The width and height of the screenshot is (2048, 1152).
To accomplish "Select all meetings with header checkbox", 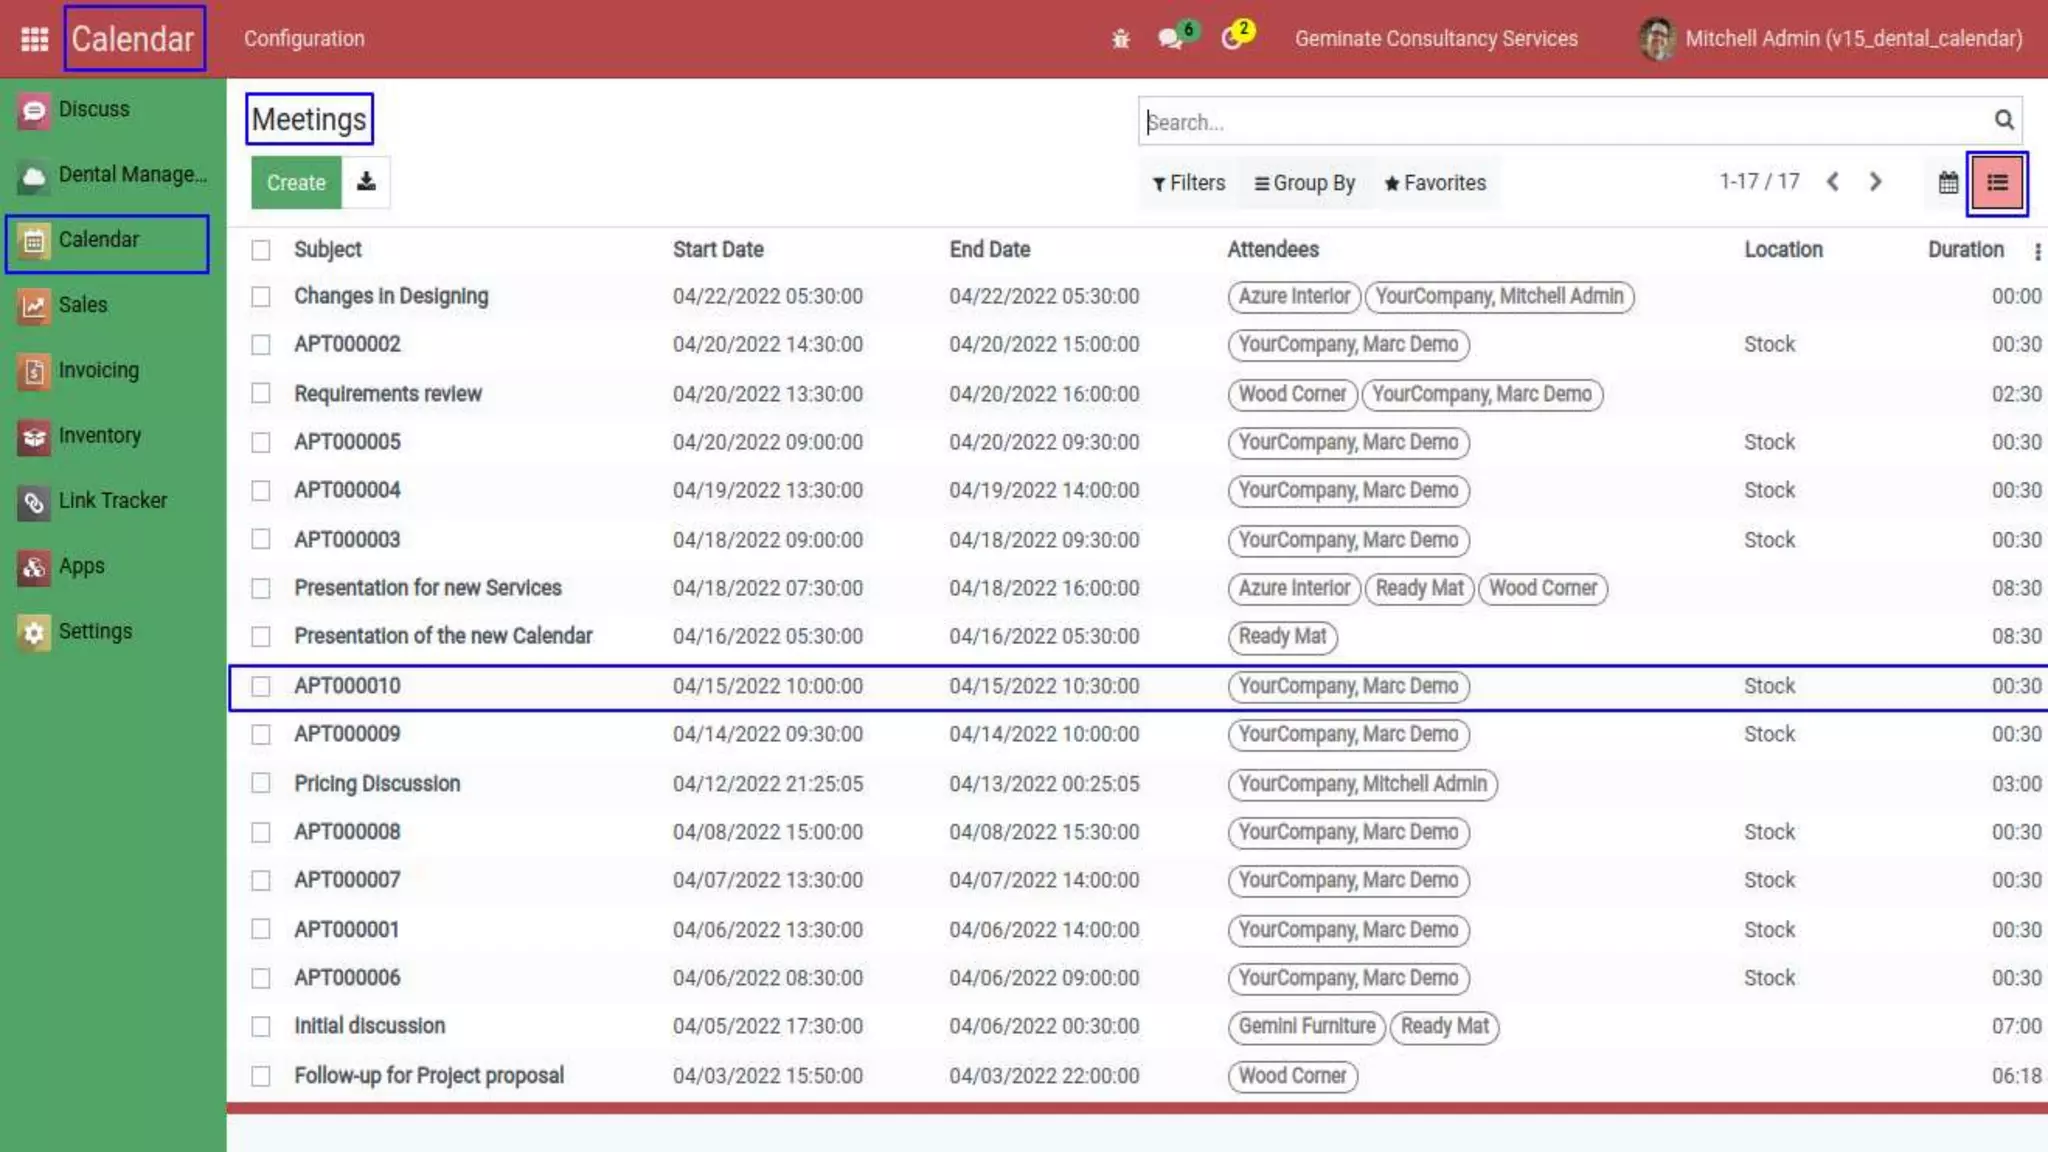I will tap(261, 250).
